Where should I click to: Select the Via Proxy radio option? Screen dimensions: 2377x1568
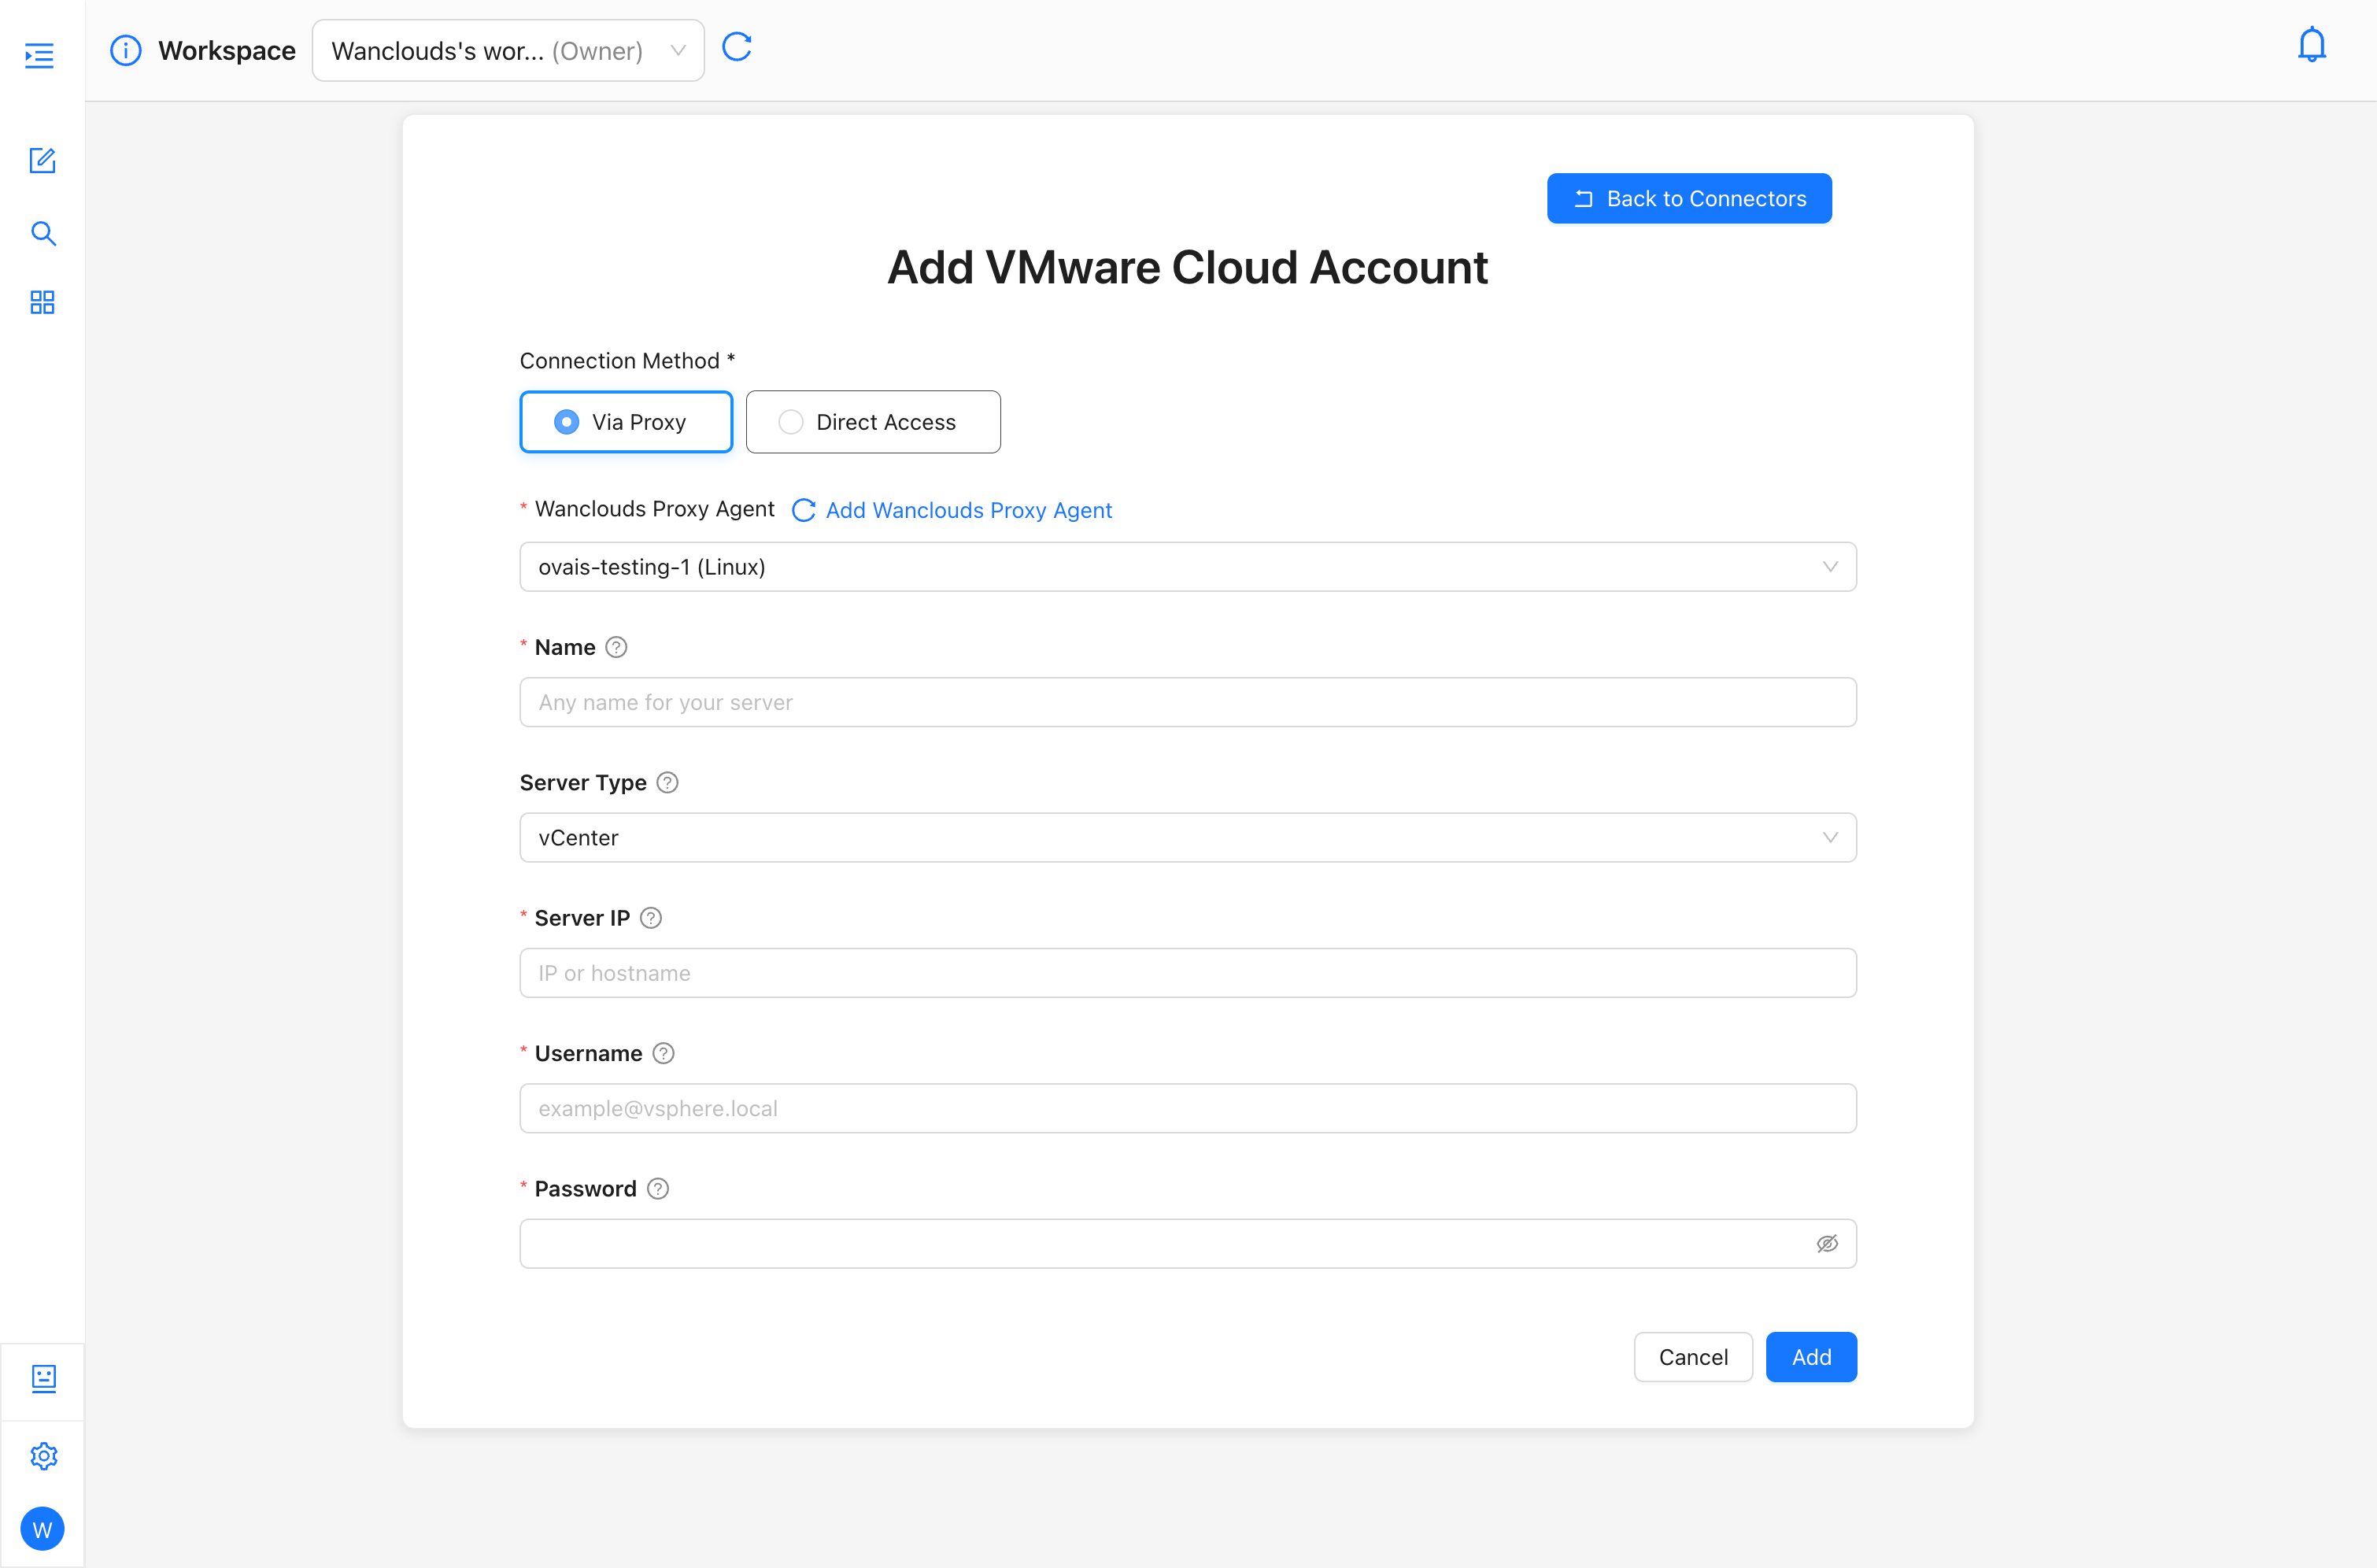click(626, 422)
